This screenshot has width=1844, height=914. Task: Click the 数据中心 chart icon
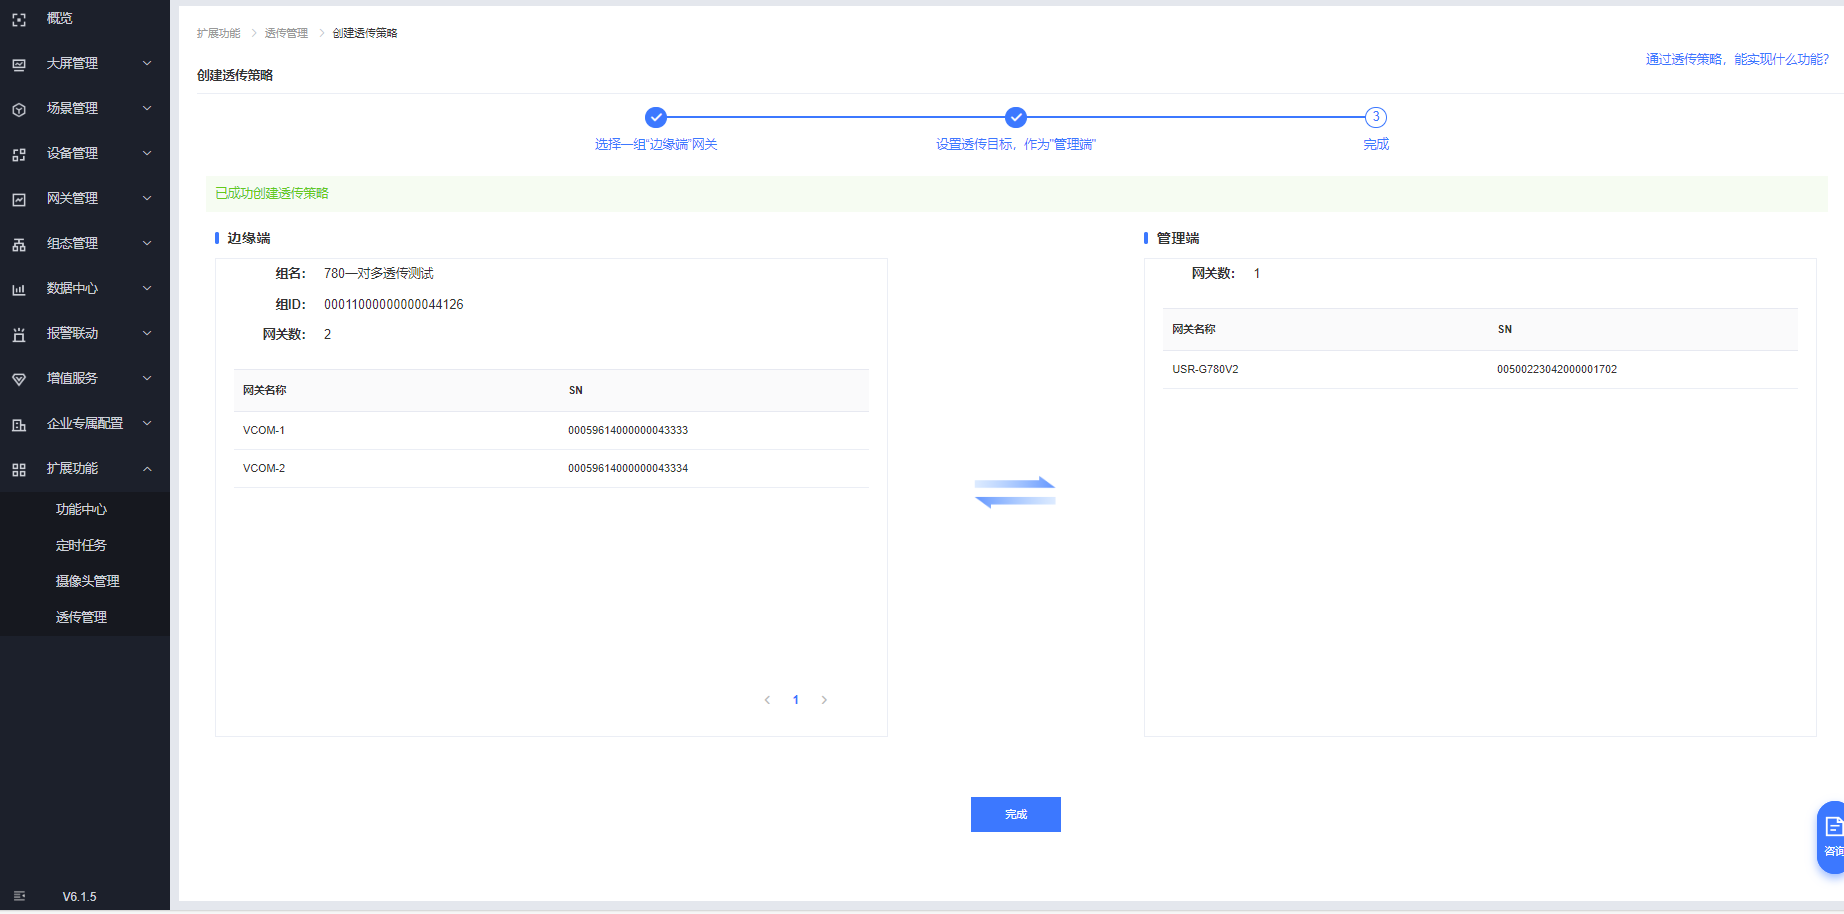point(19,289)
